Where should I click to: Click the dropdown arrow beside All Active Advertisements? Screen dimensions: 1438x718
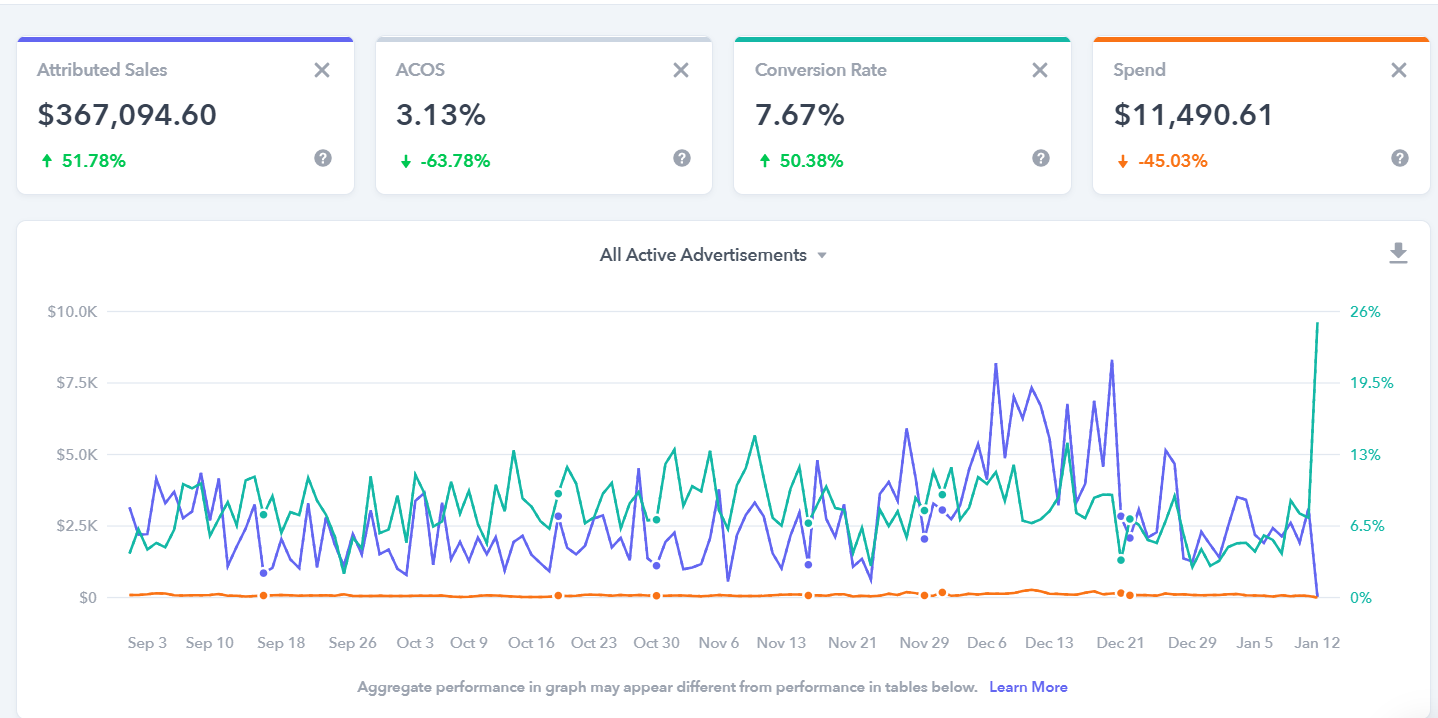coord(822,256)
